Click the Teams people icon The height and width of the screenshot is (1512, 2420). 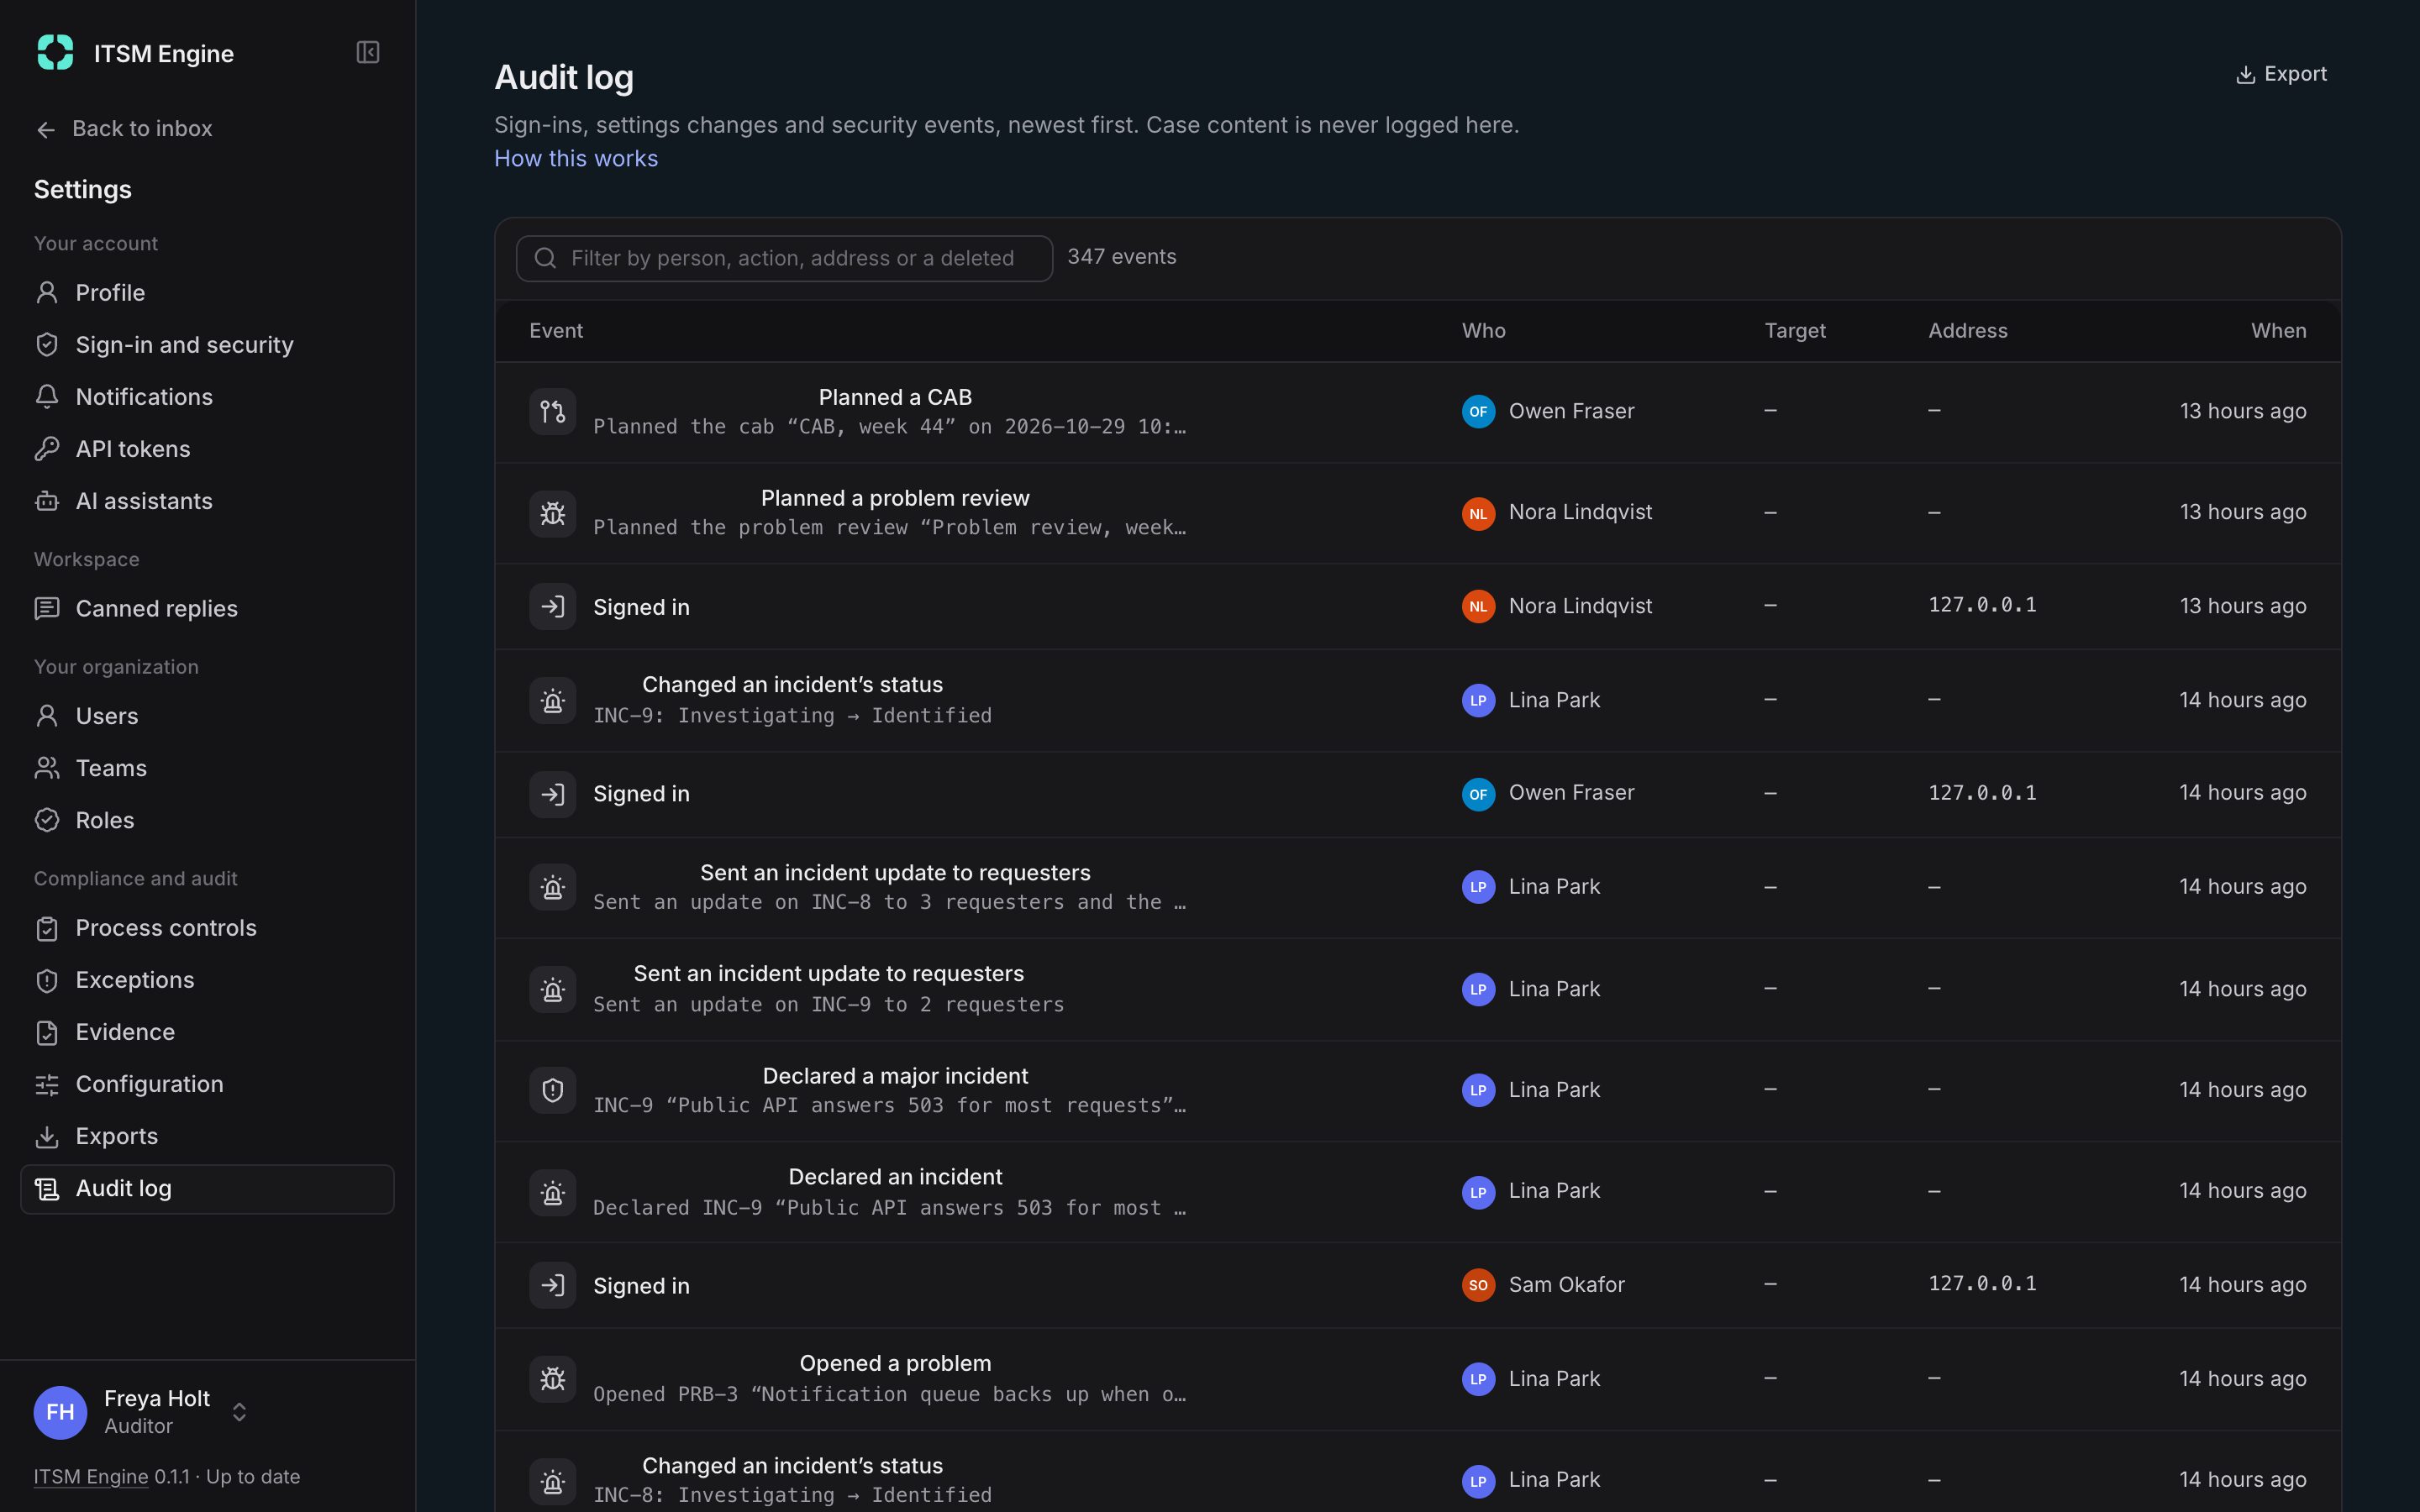(47, 768)
